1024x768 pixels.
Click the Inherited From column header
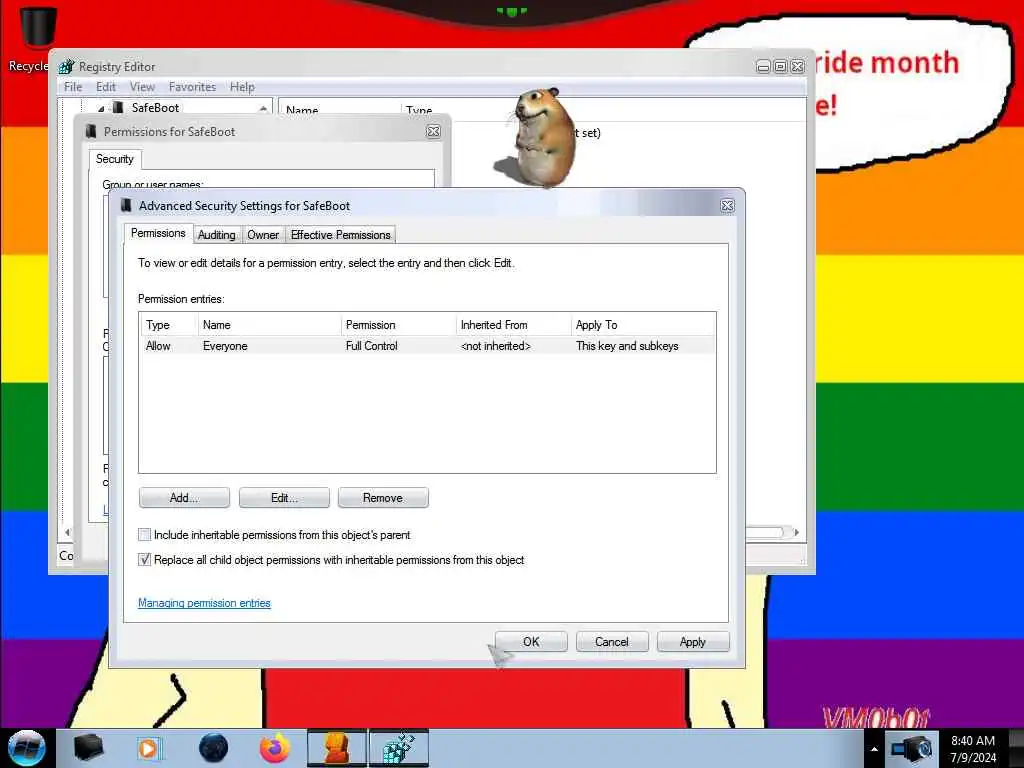click(x=513, y=325)
